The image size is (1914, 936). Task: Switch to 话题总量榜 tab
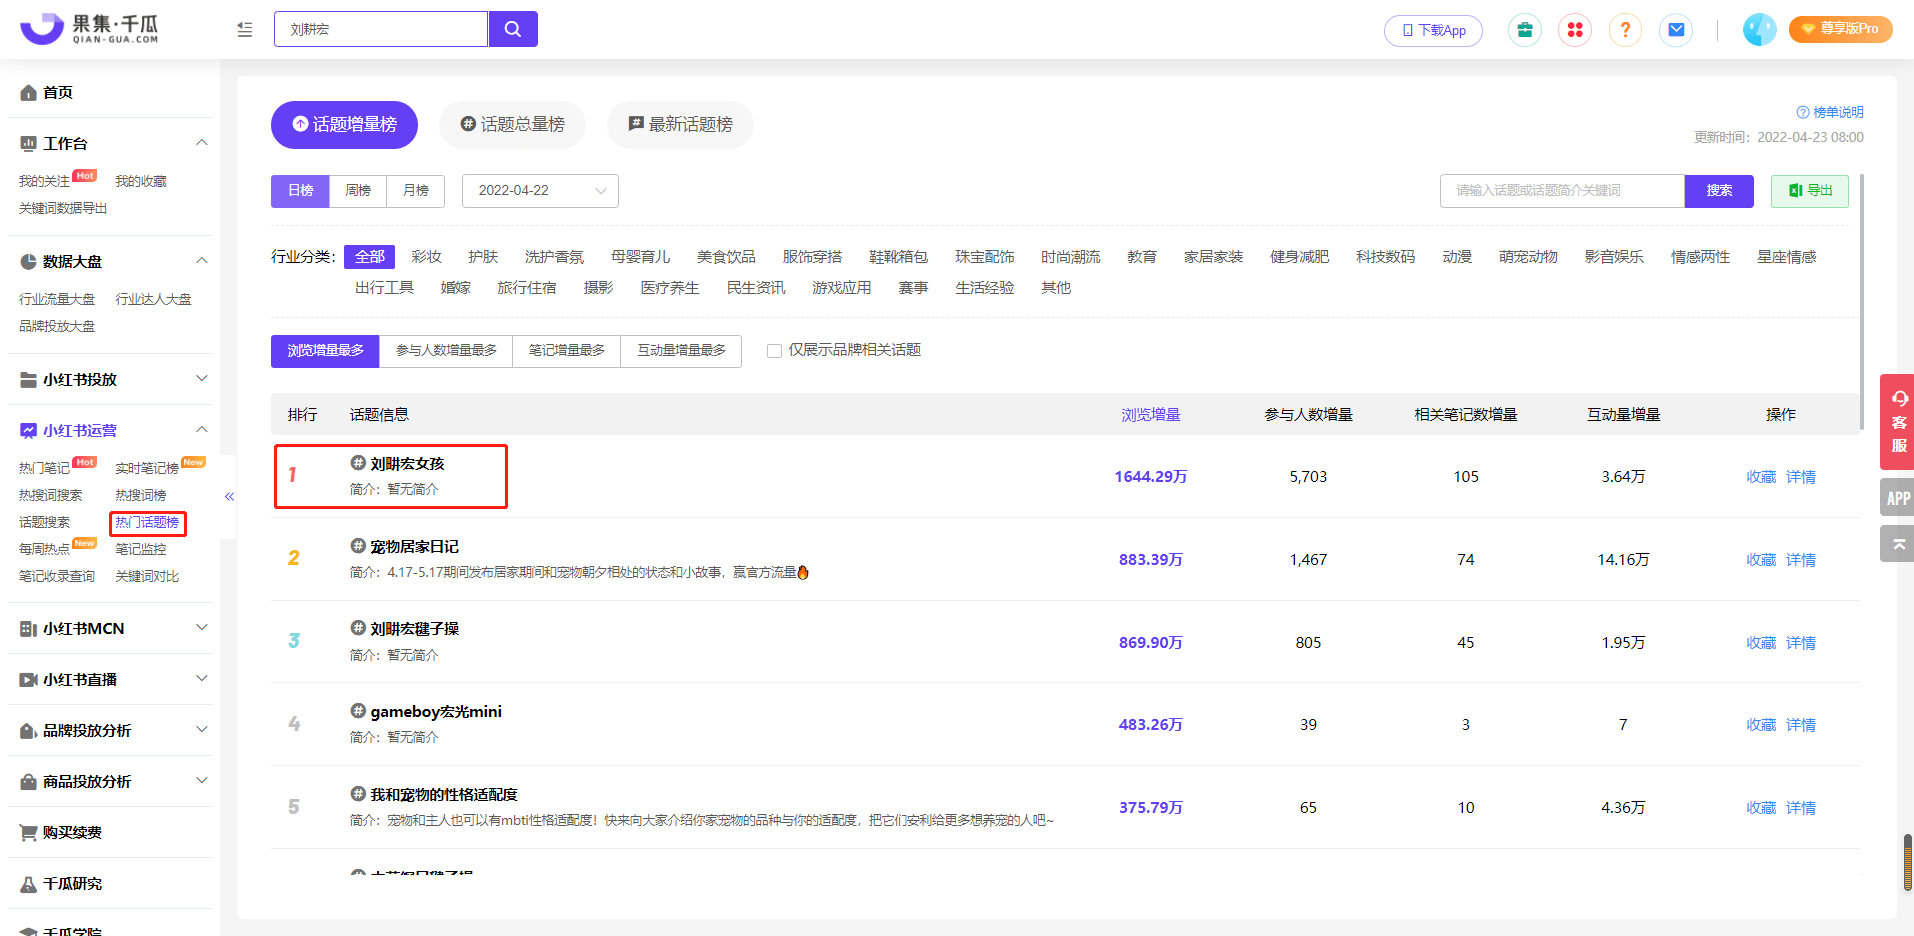512,125
